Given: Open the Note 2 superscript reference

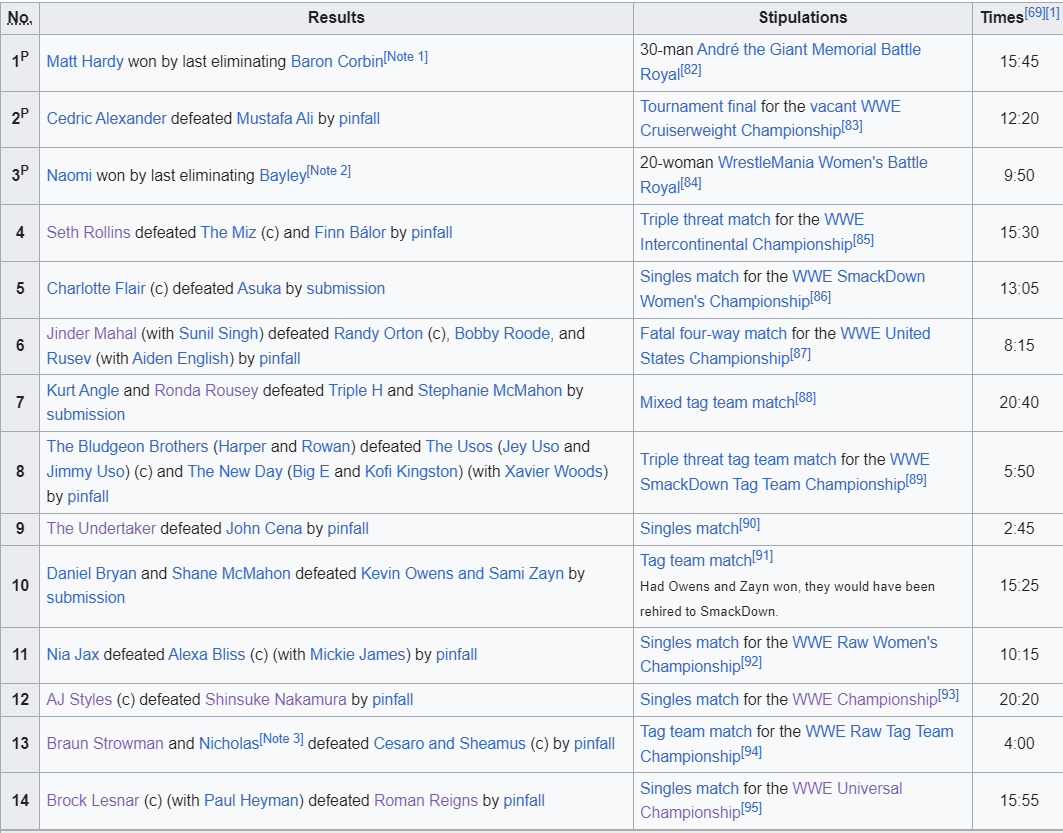Looking at the screenshot, I should (329, 171).
